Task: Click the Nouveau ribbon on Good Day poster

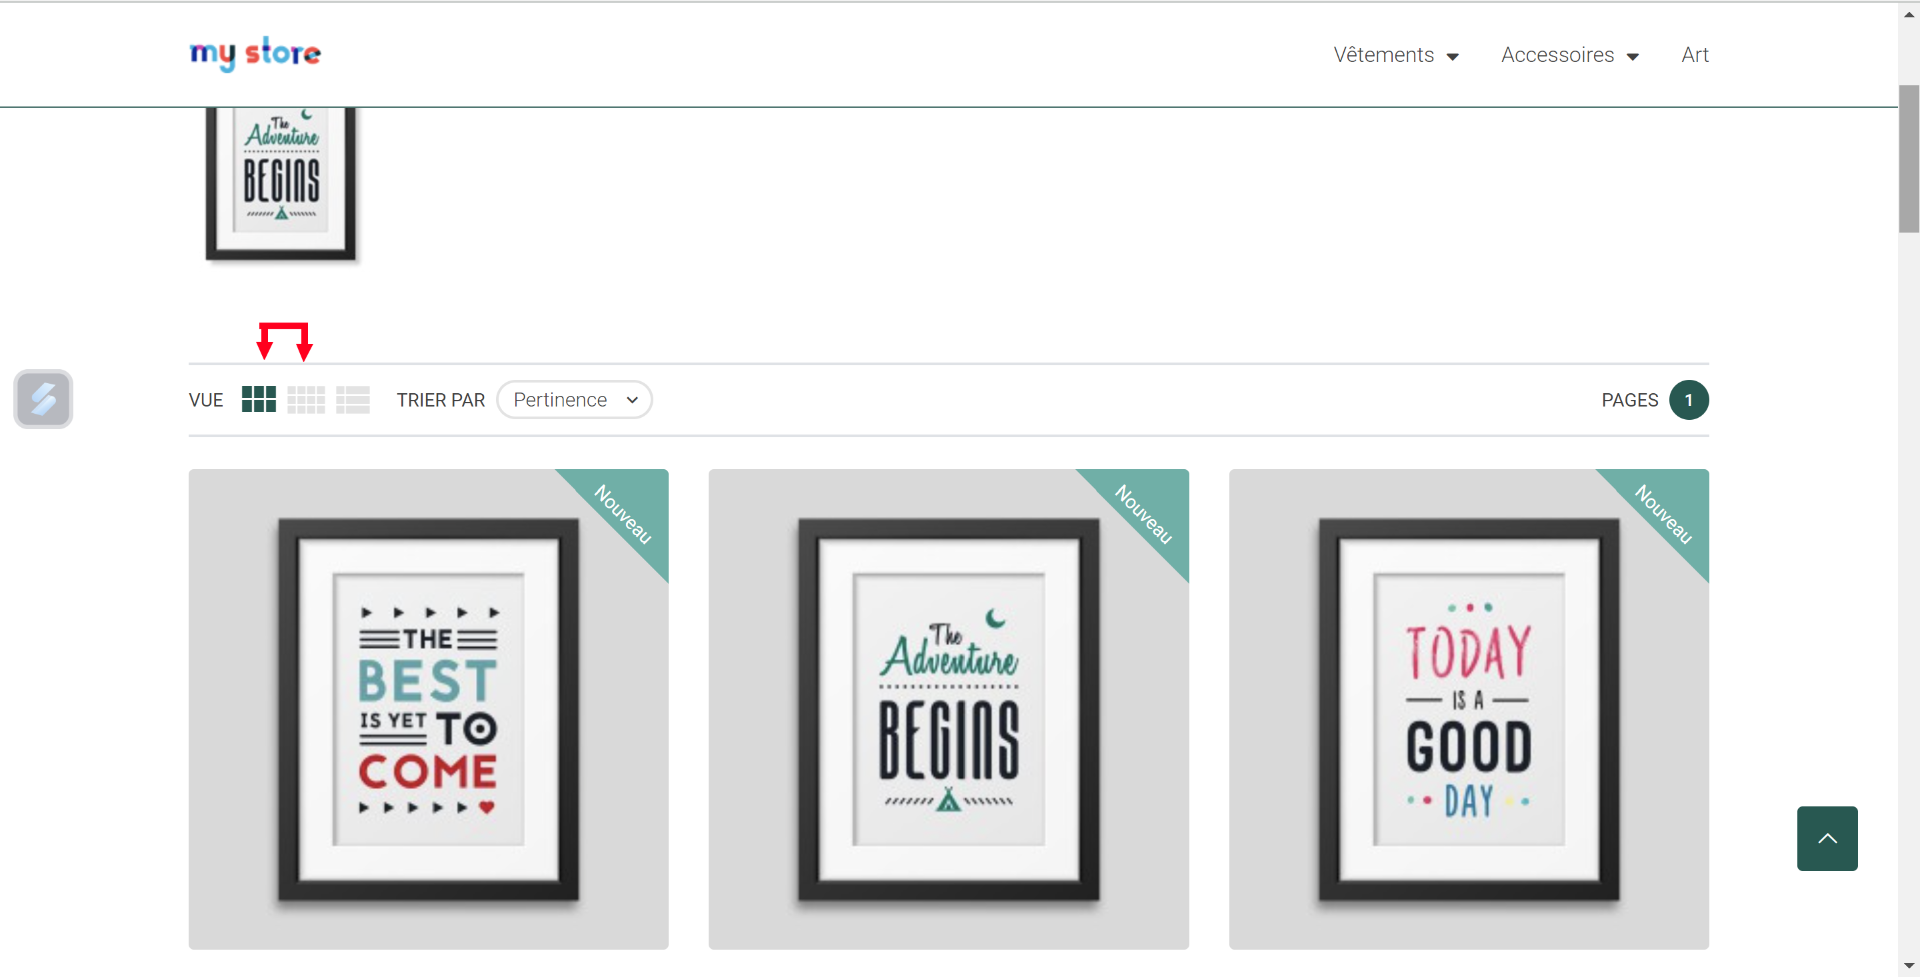Action: 1664,514
